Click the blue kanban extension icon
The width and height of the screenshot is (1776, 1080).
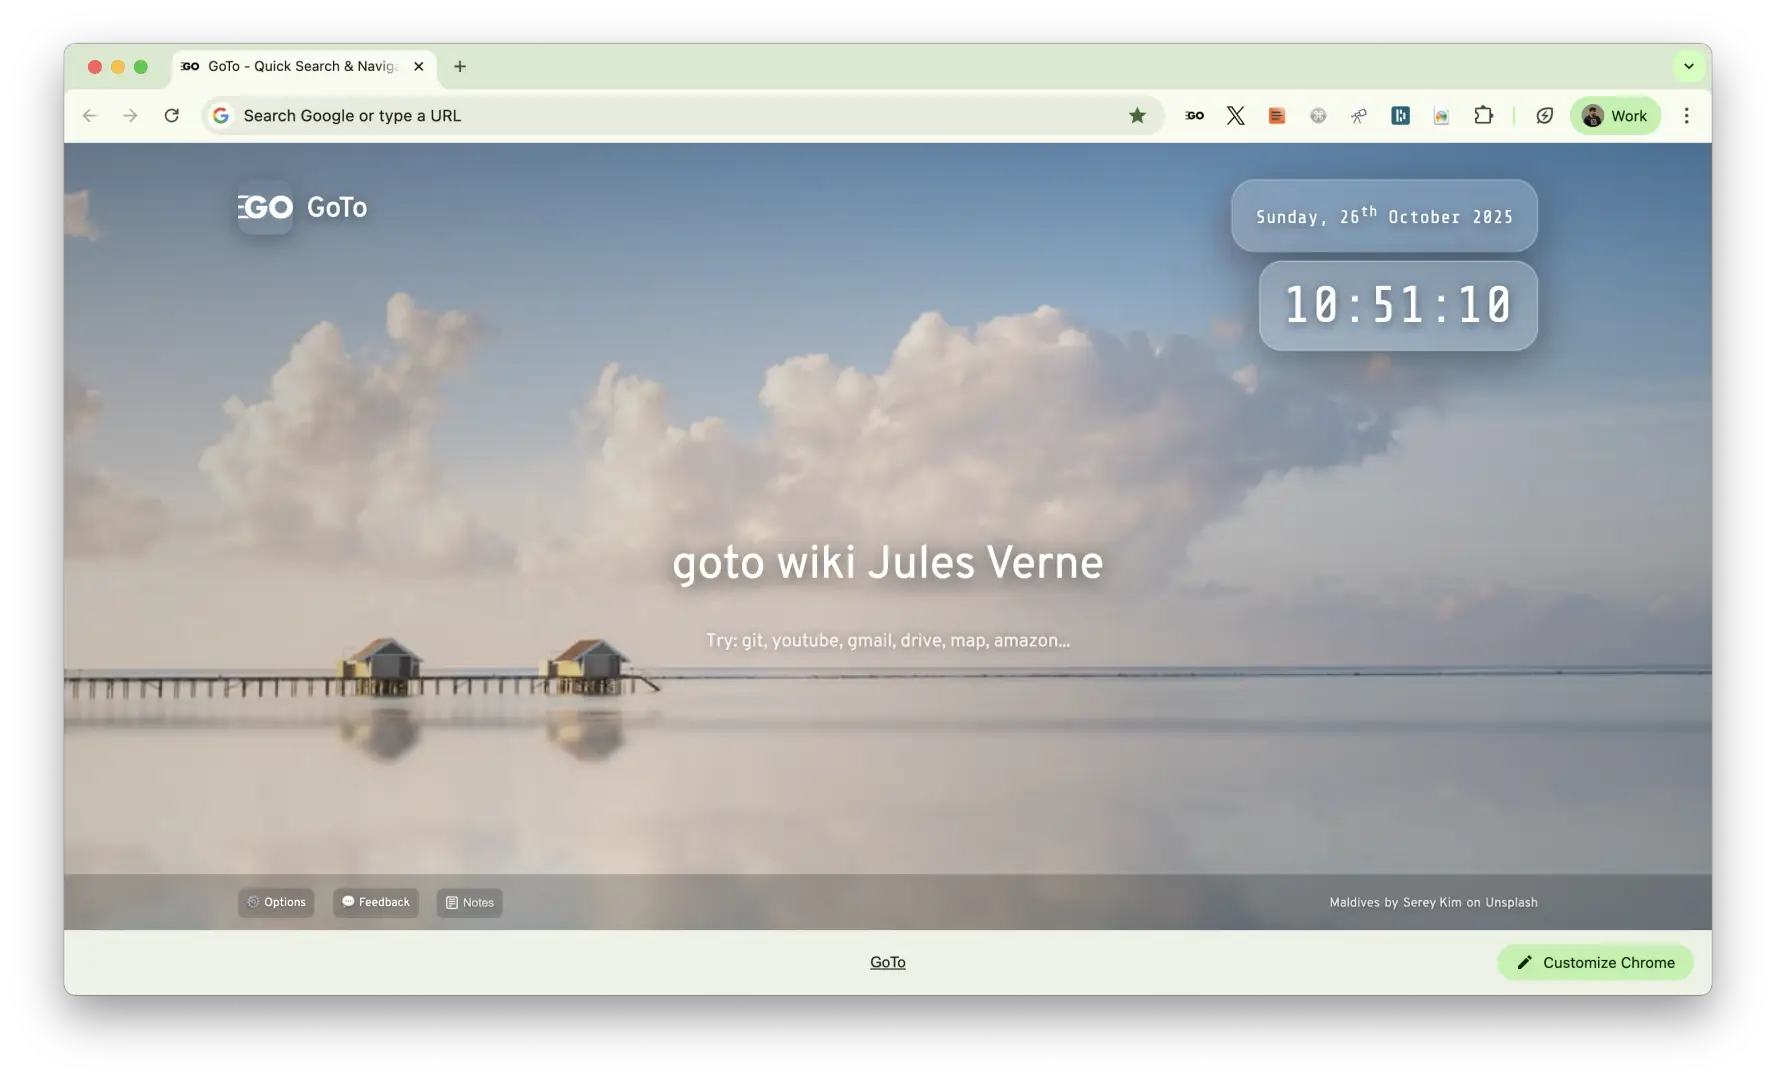pyautogui.click(x=1400, y=115)
